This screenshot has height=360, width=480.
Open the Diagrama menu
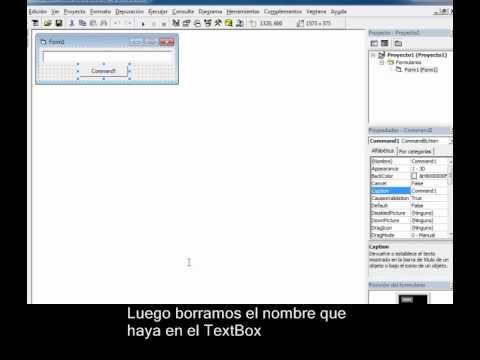point(210,12)
